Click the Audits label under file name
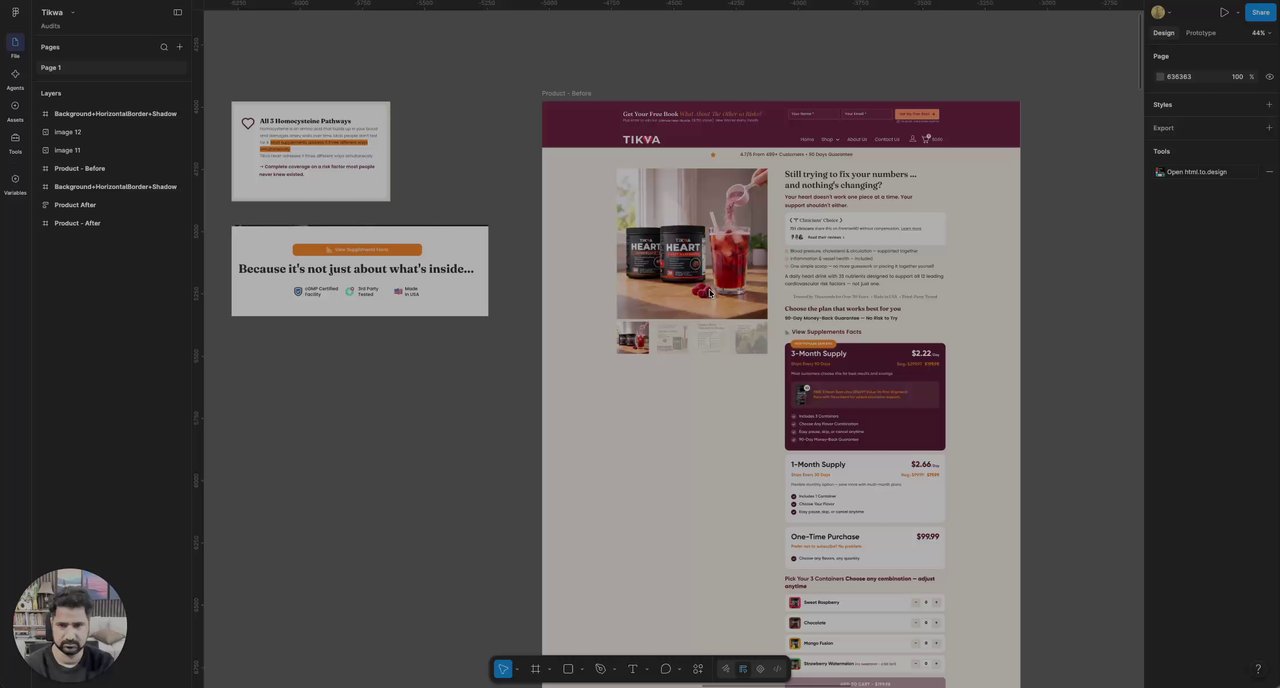This screenshot has width=1280, height=688. [50, 26]
